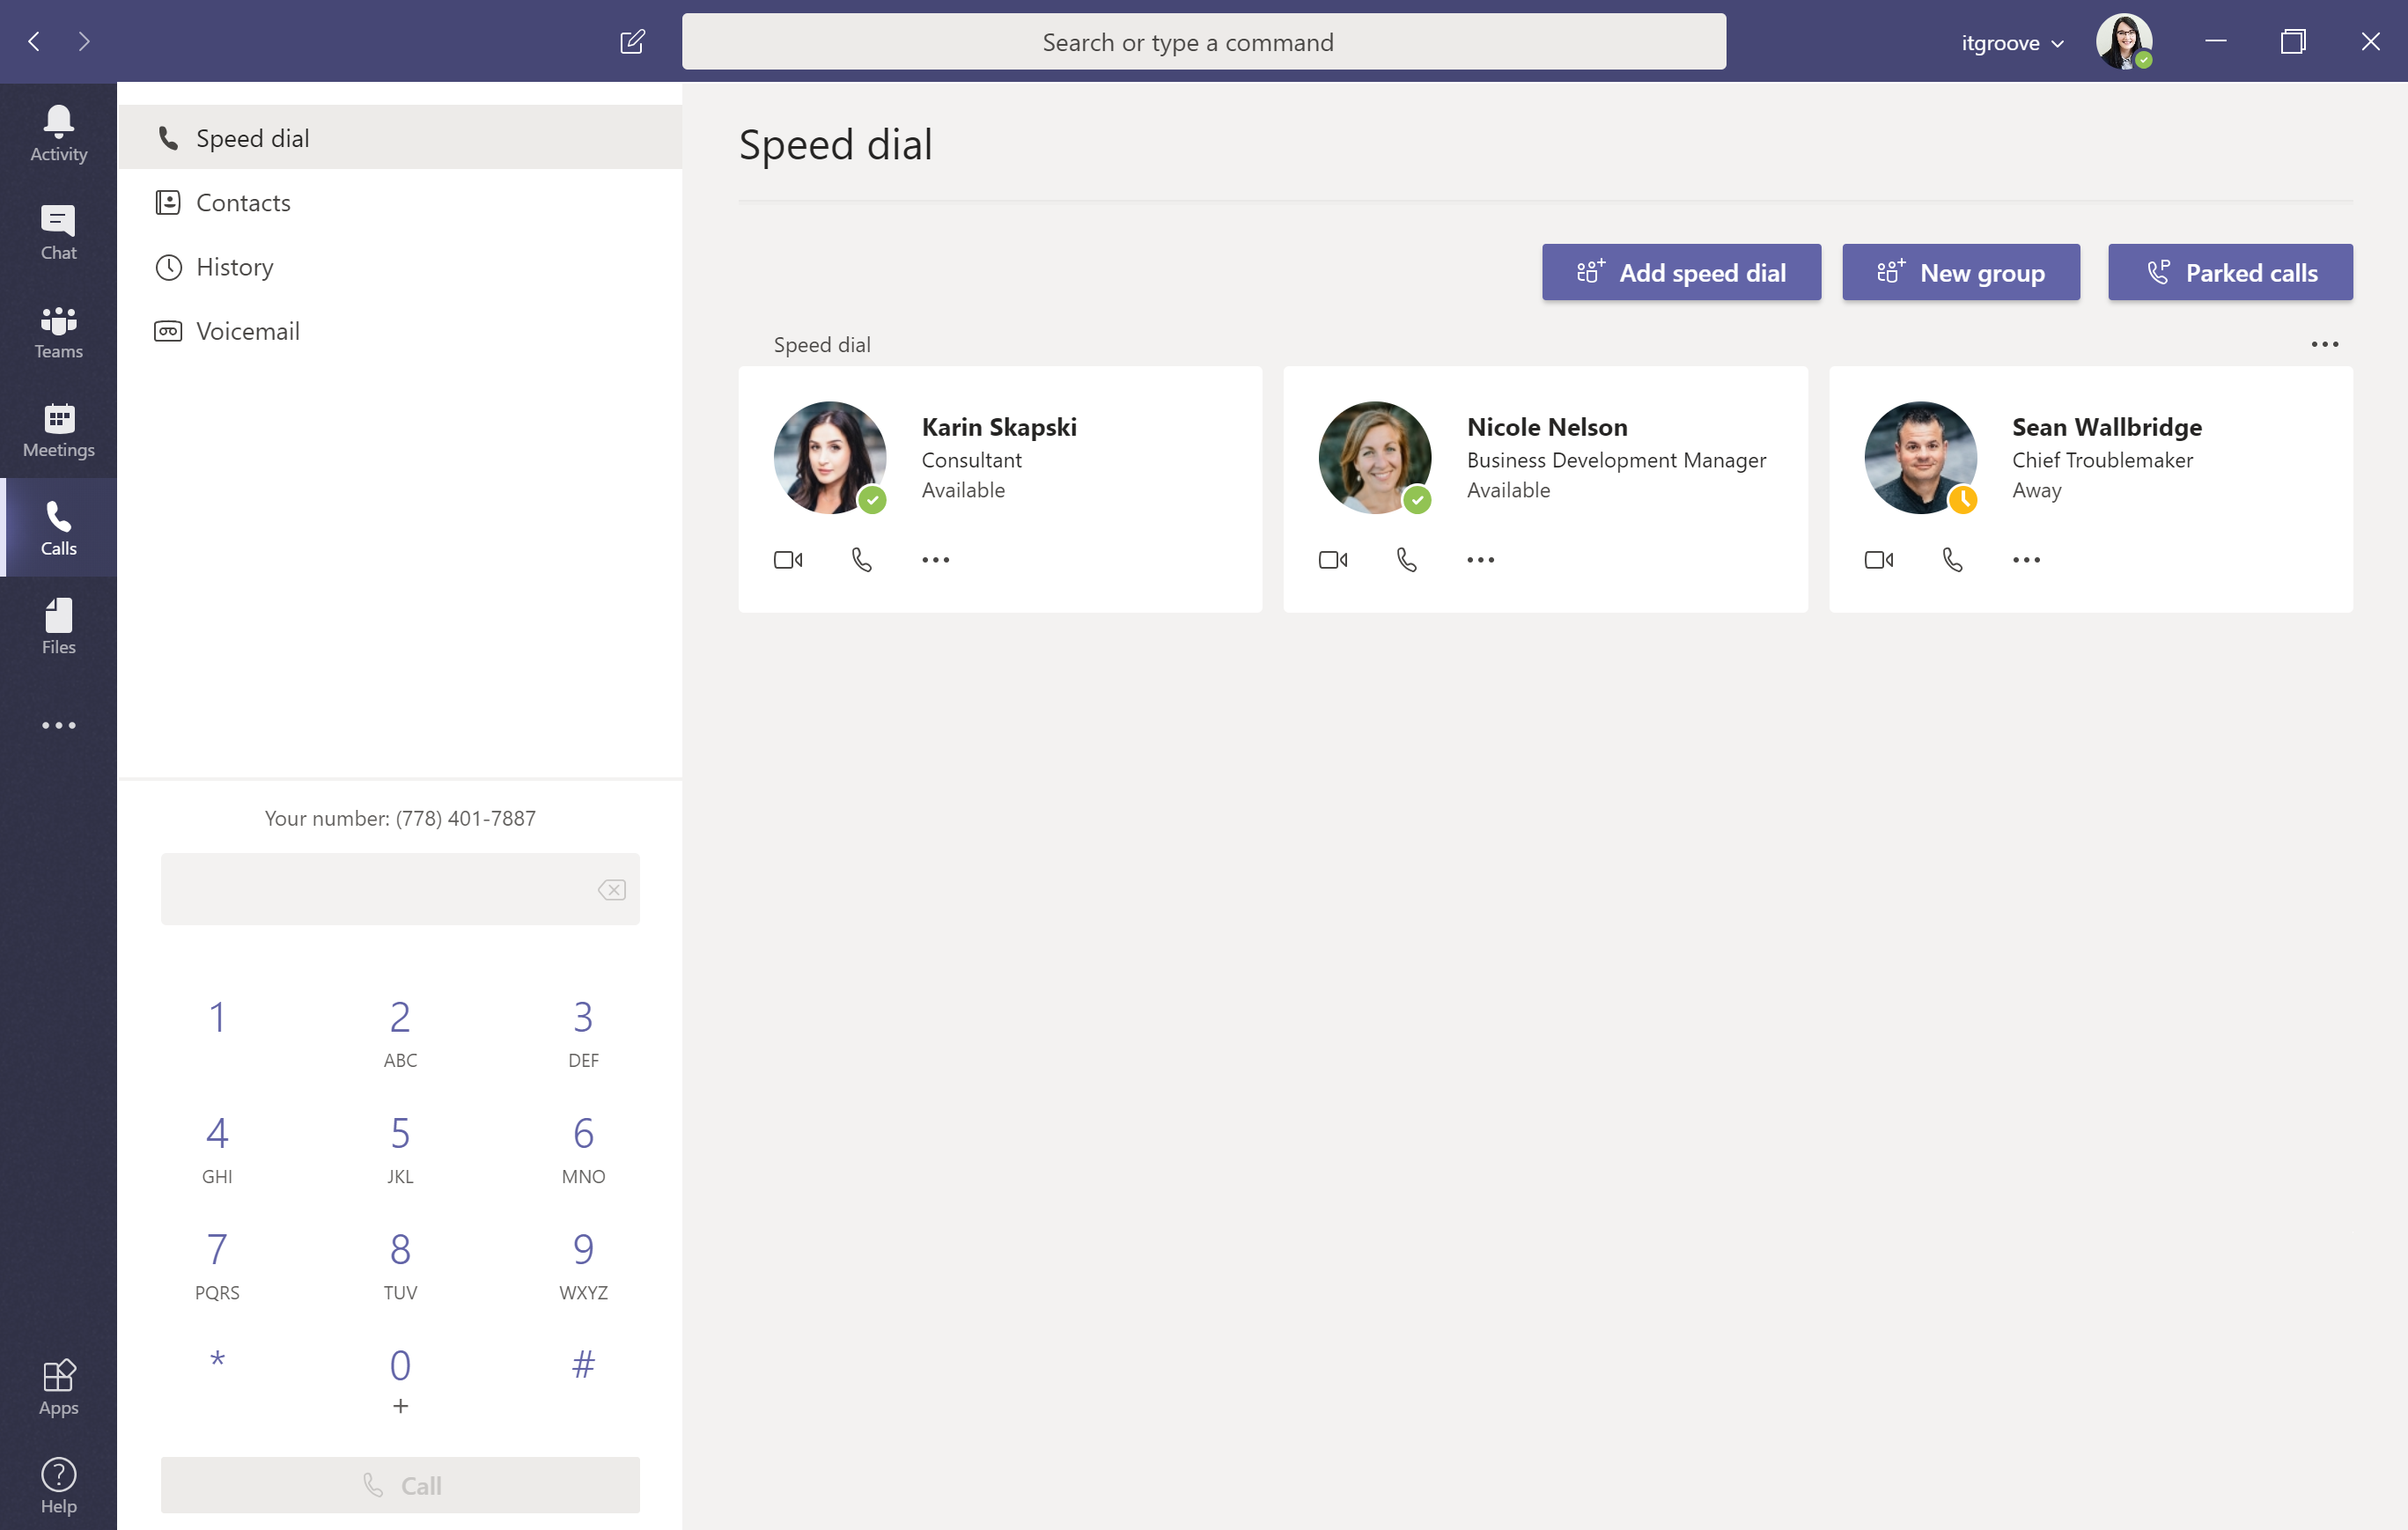Screen dimensions: 2408x1530
Task: Open the itgroove account dropdown
Action: point(2012,42)
